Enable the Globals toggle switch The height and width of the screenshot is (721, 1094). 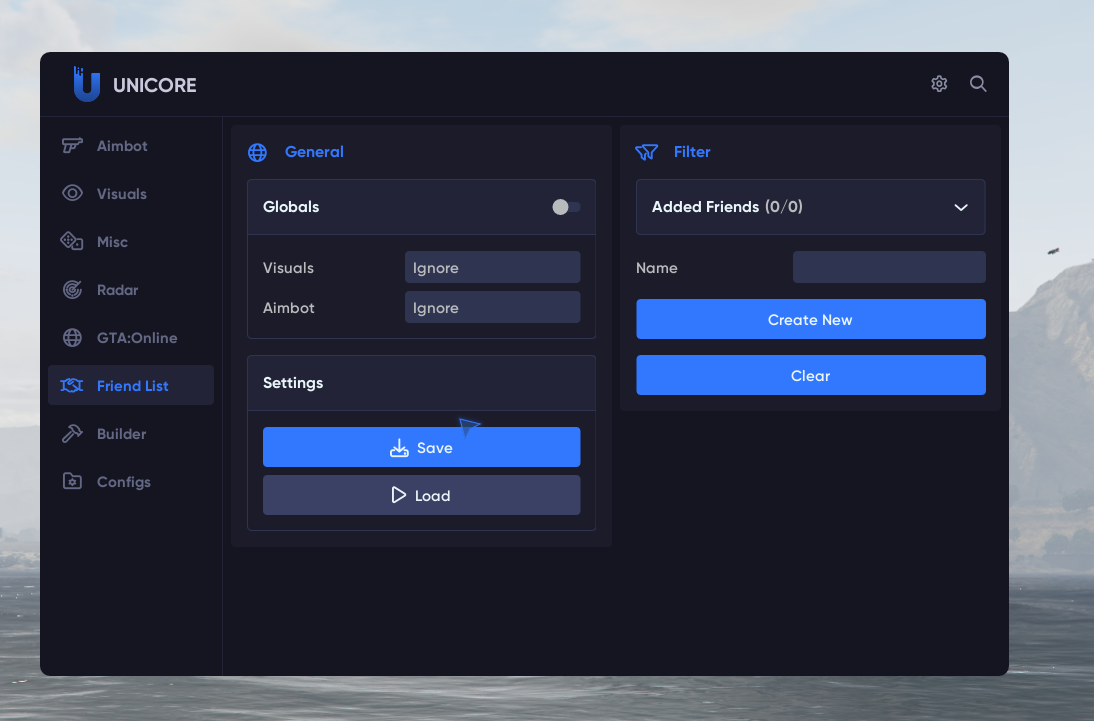(x=566, y=207)
